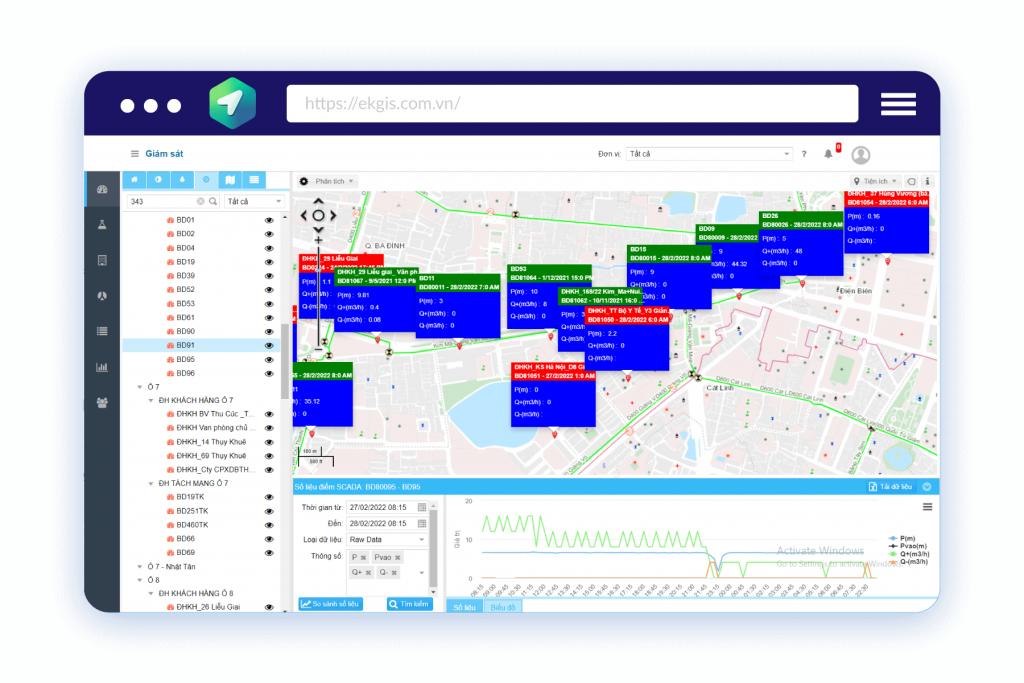Toggle visibility of BD91
Screen dimensions: 1024x683
[x=269, y=345]
